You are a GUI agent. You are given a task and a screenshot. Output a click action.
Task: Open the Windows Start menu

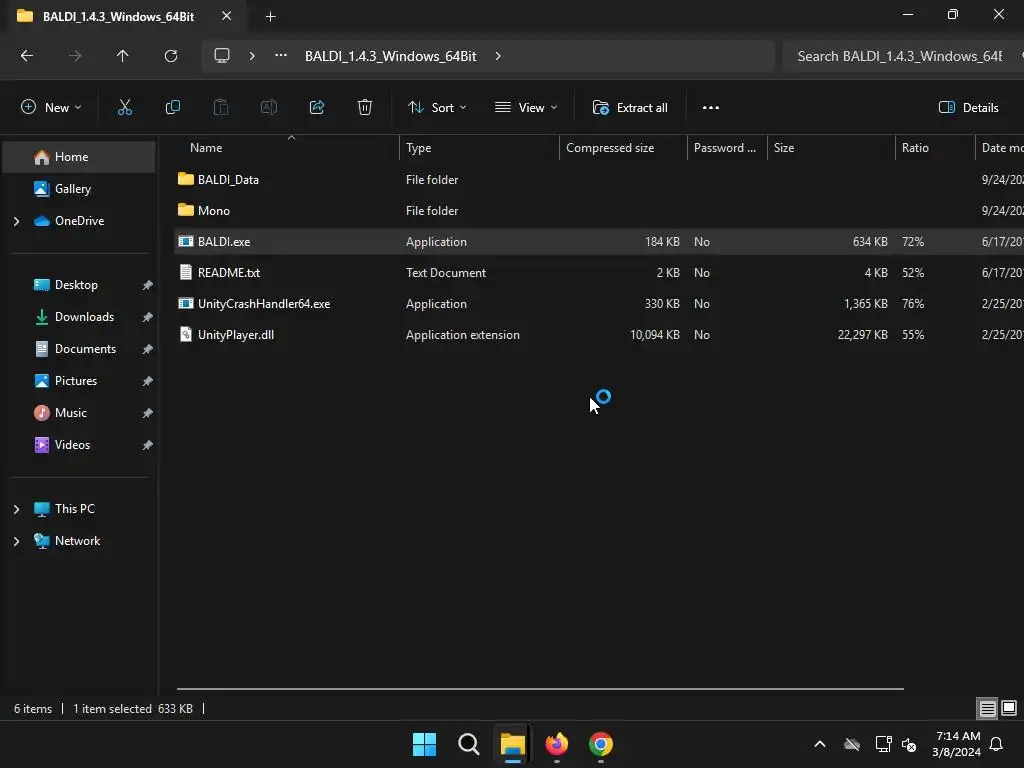tap(424, 744)
